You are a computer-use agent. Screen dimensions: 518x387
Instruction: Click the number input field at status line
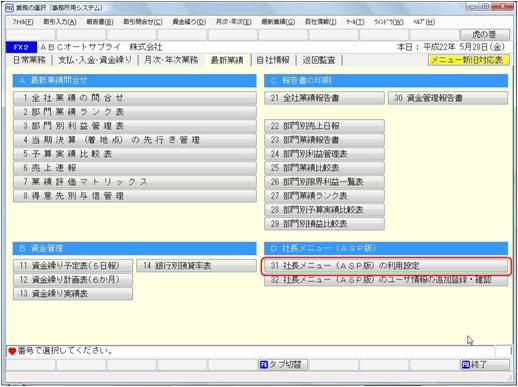[x=503, y=351]
